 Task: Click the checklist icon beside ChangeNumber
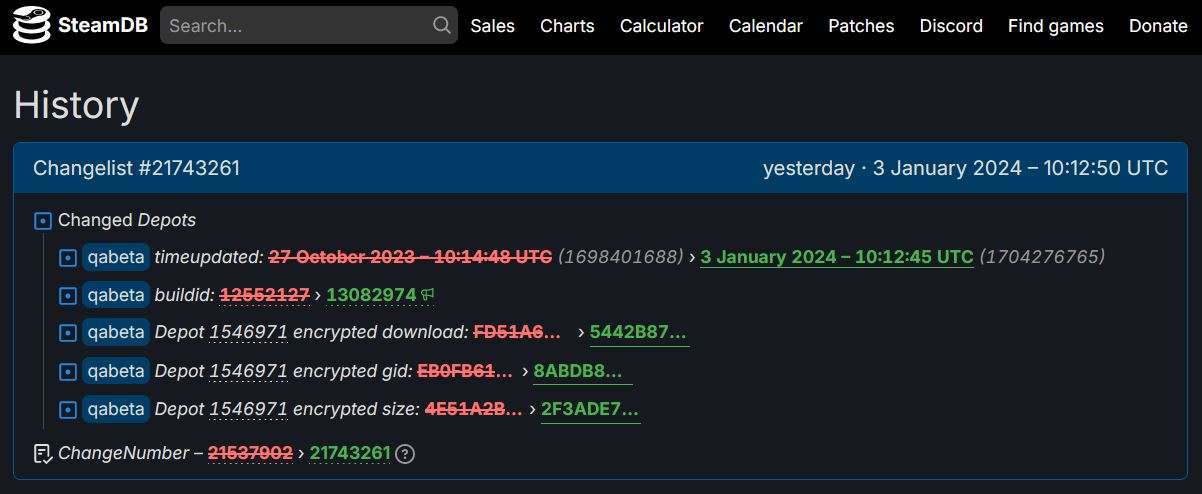pos(43,454)
